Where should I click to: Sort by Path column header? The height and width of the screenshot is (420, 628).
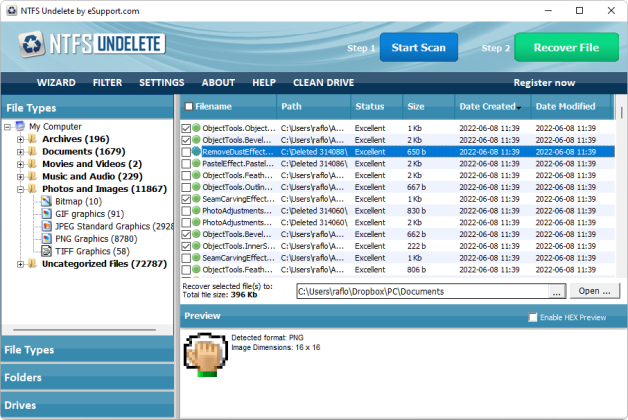click(314, 107)
